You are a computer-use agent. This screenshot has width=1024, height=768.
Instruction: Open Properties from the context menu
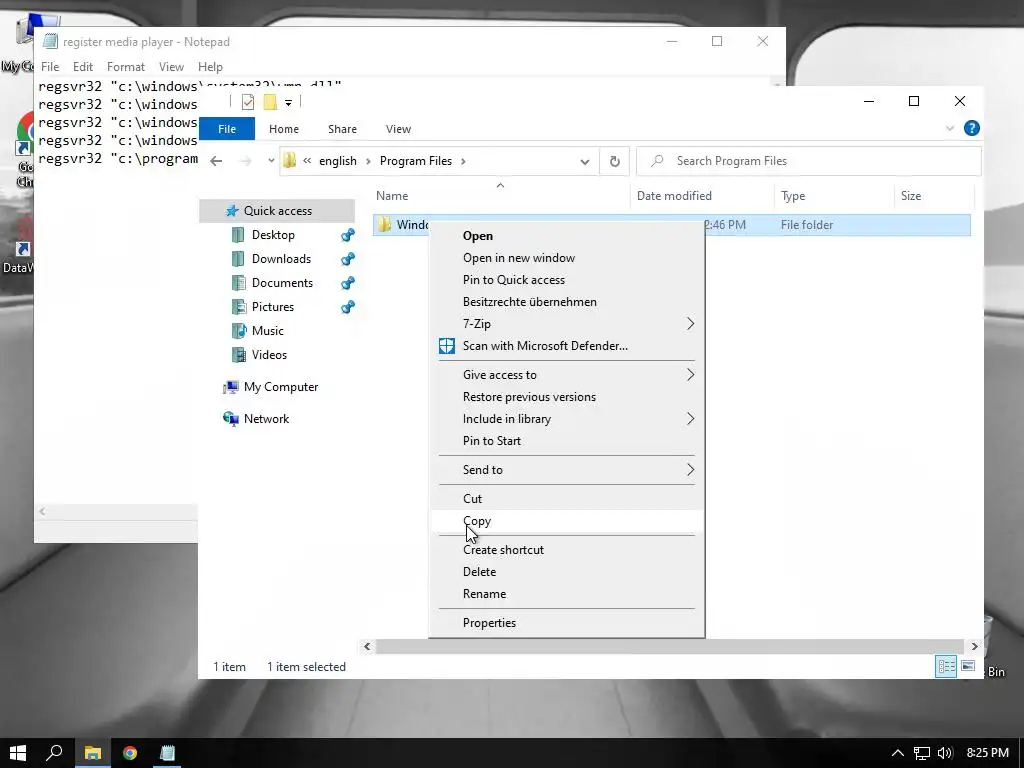tap(566, 623)
